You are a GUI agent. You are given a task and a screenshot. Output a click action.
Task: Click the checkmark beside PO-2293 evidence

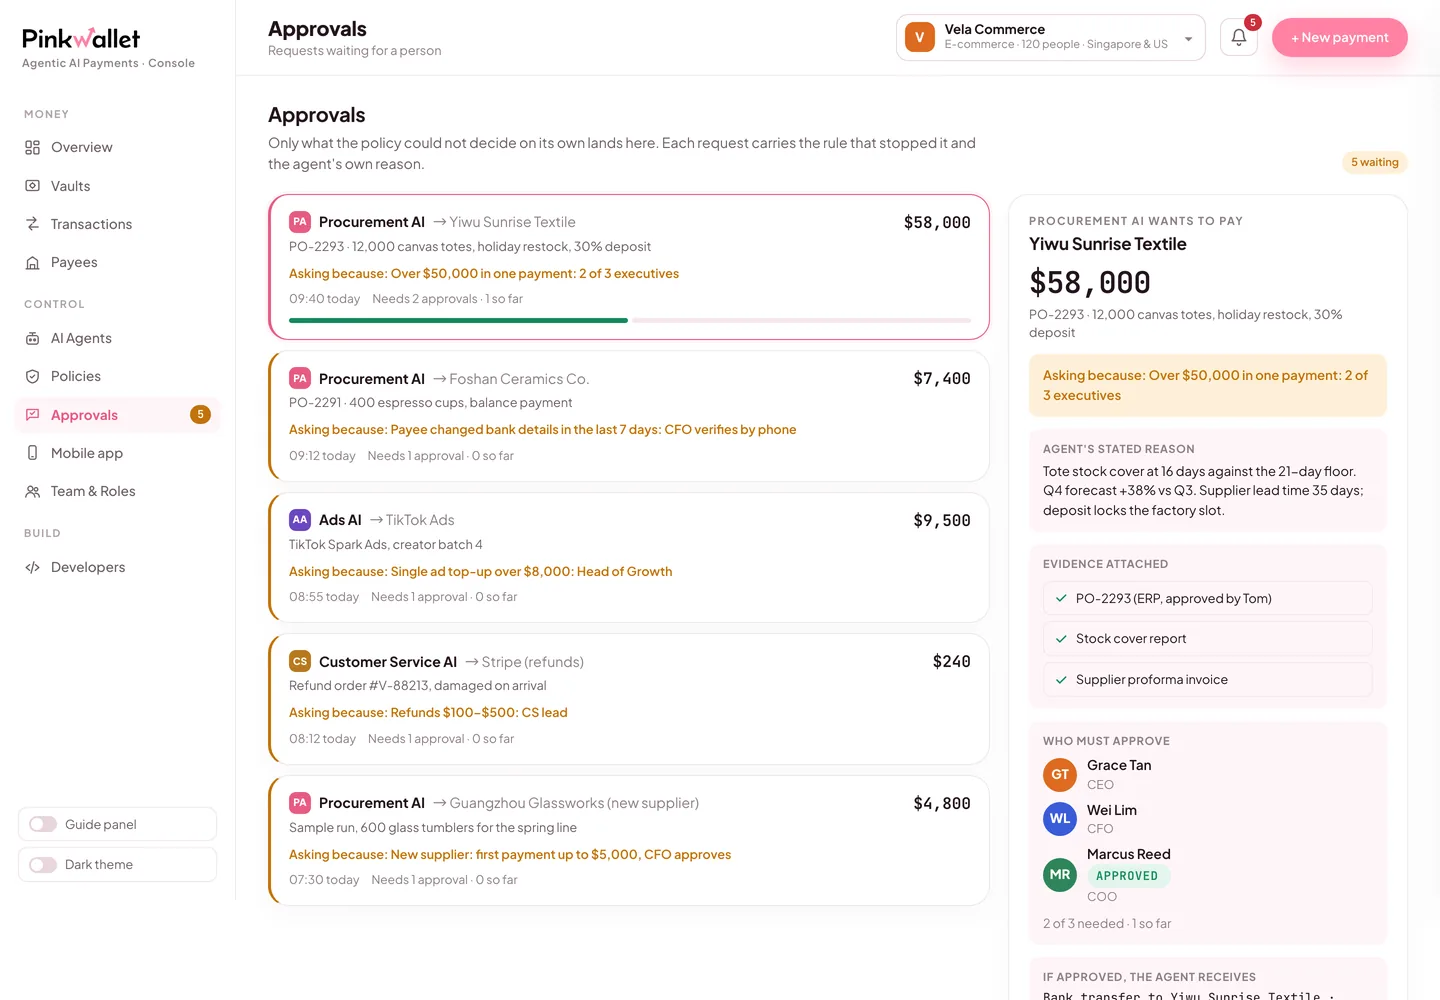click(1061, 598)
